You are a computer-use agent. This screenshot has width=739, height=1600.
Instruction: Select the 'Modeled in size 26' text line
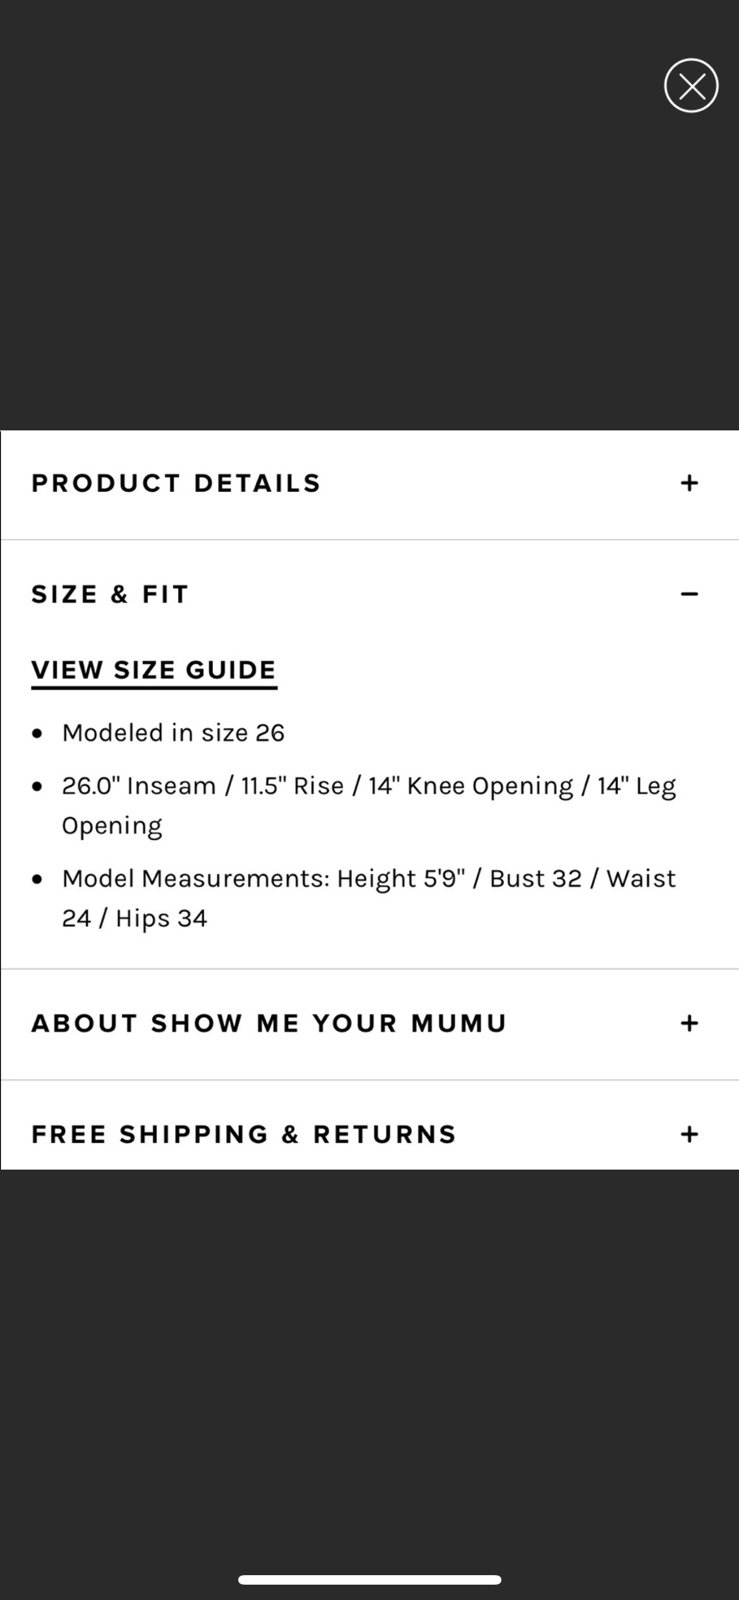click(x=173, y=733)
